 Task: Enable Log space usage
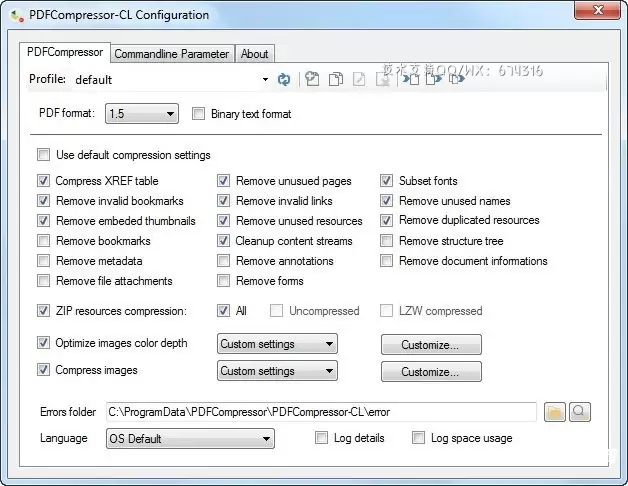418,438
